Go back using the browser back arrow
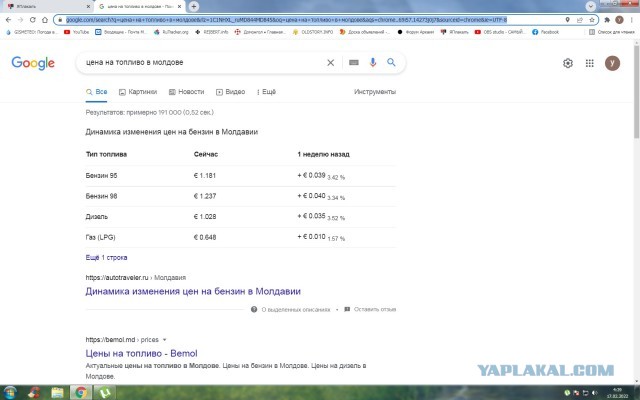640x400 pixels. [9, 20]
